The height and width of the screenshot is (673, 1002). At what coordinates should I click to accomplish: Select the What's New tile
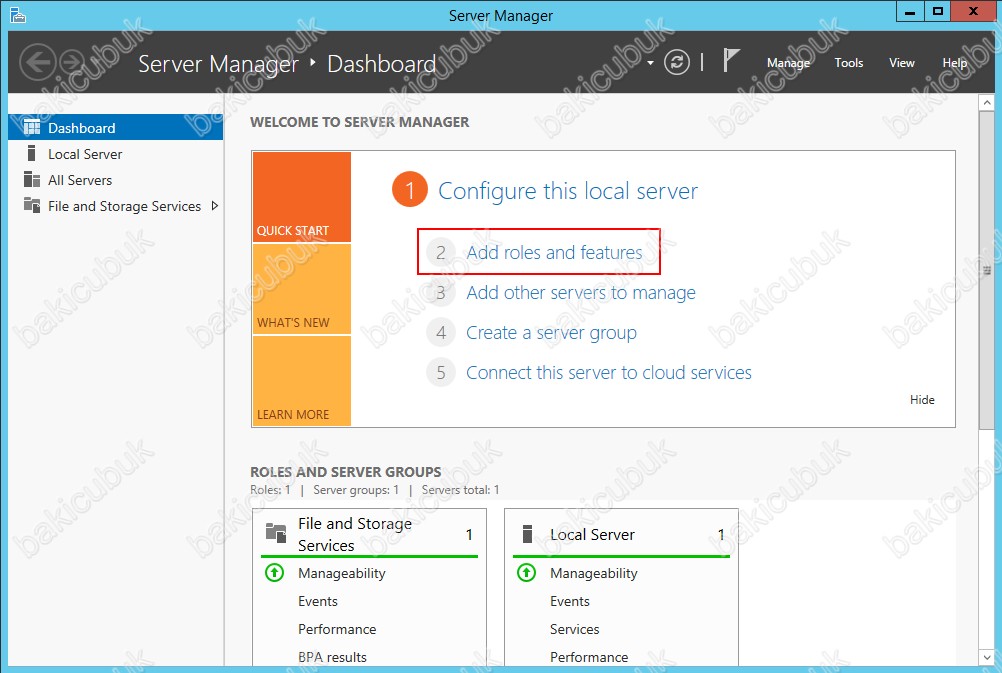point(302,289)
